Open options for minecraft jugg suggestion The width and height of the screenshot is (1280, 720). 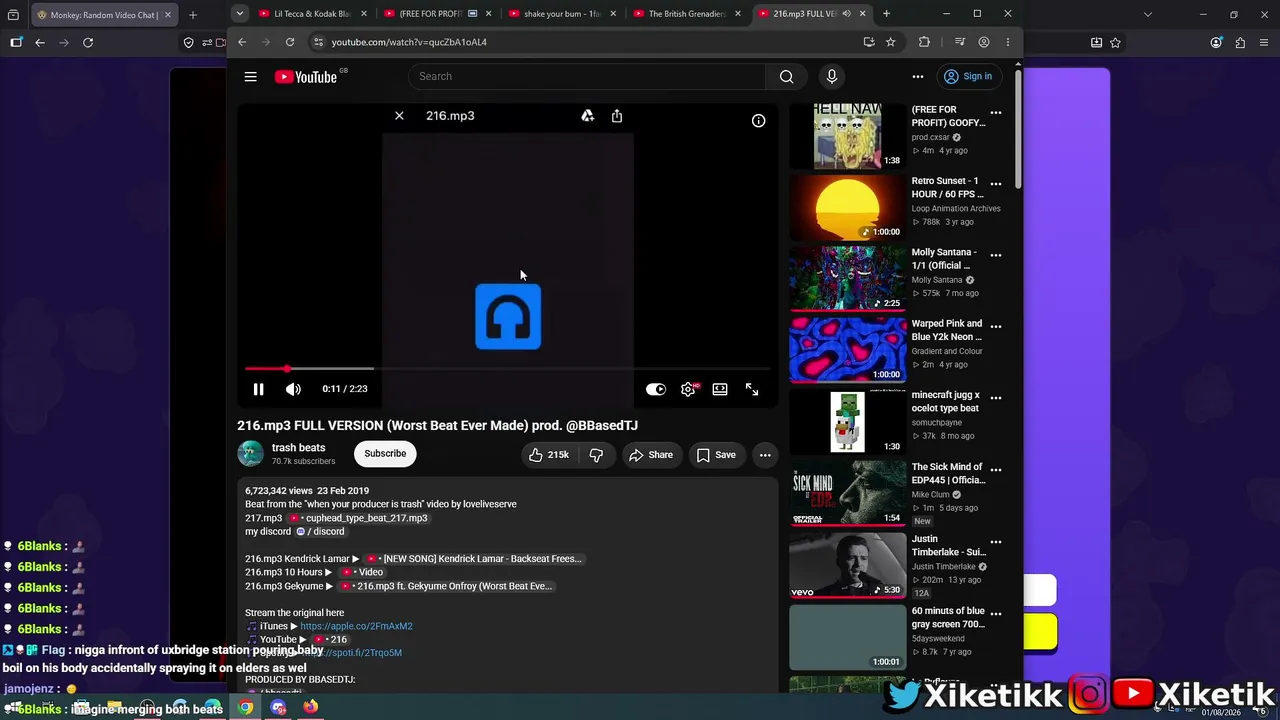995,398
